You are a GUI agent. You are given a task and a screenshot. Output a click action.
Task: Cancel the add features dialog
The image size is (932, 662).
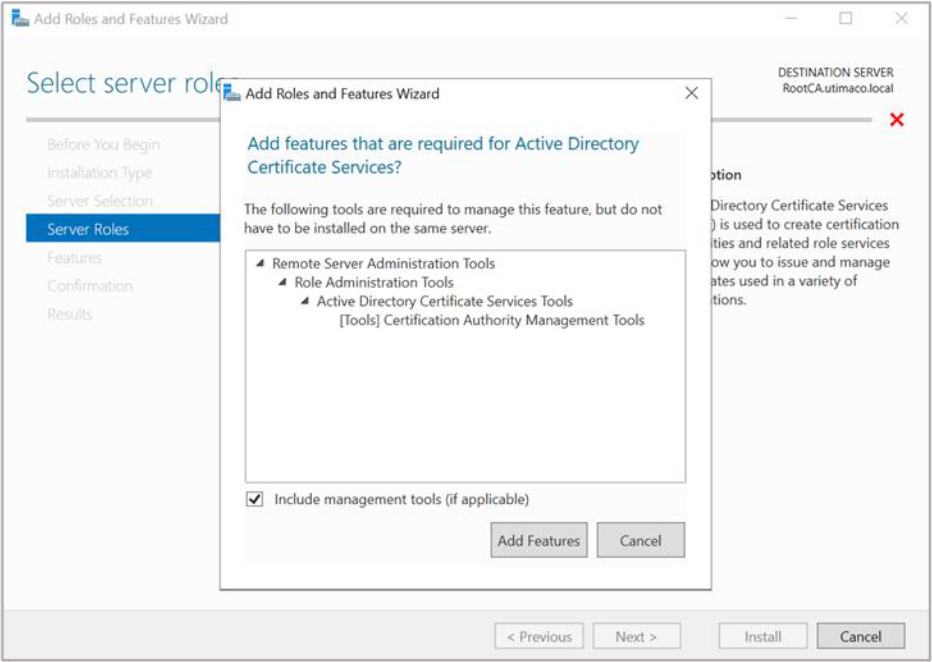(x=641, y=540)
